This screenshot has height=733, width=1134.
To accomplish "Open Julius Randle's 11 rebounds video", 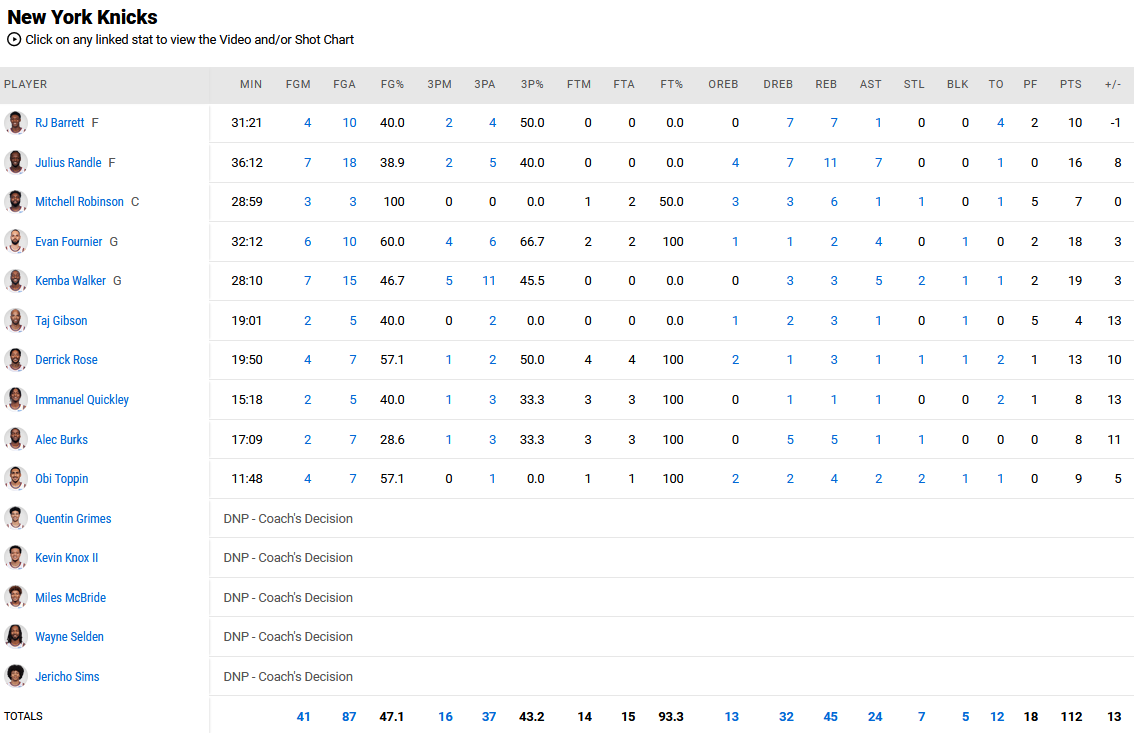I will click(830, 163).
